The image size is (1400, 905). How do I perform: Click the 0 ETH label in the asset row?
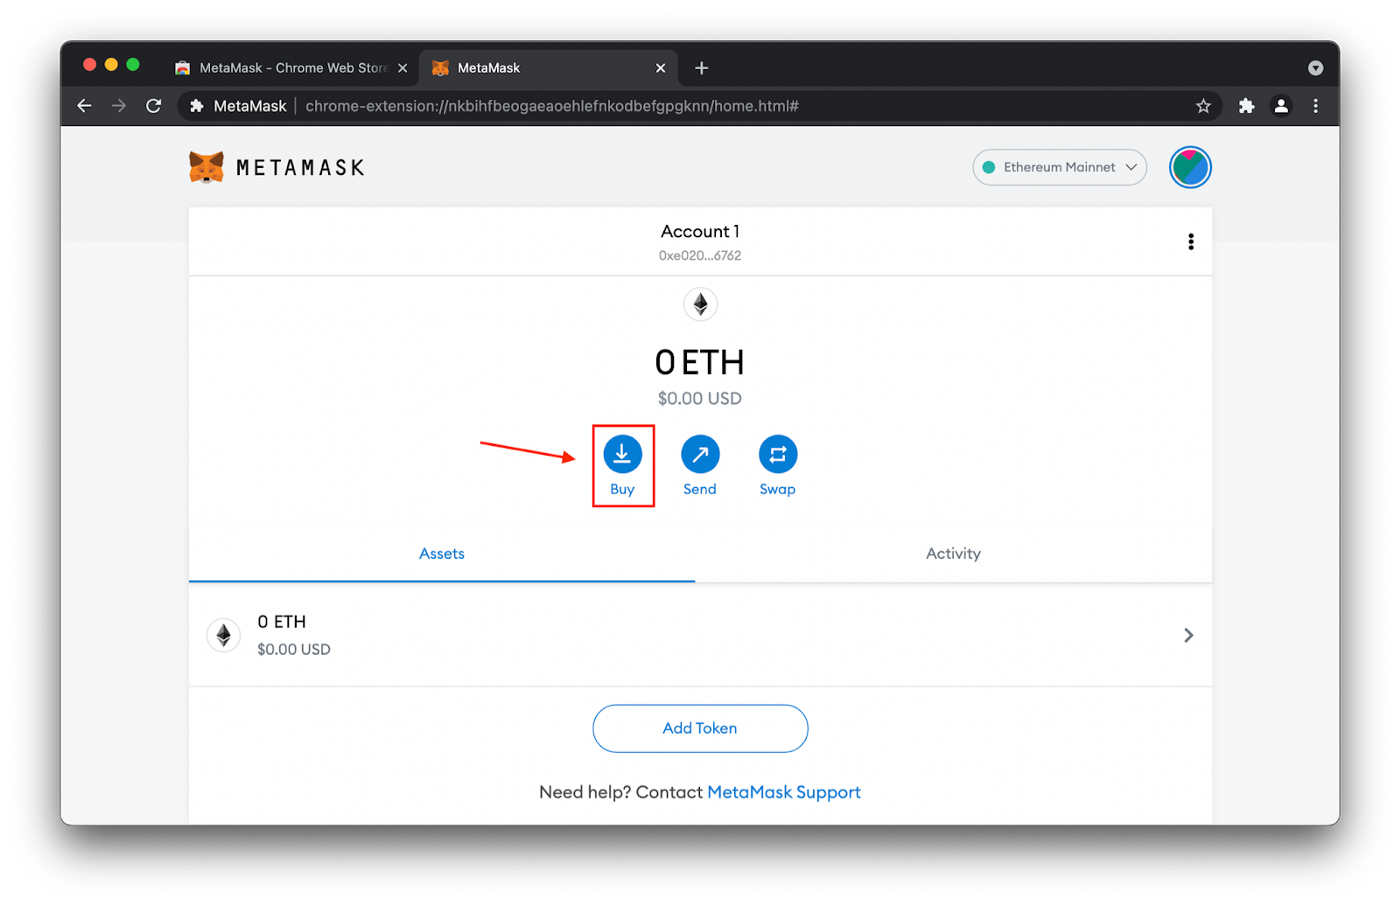coord(282,622)
